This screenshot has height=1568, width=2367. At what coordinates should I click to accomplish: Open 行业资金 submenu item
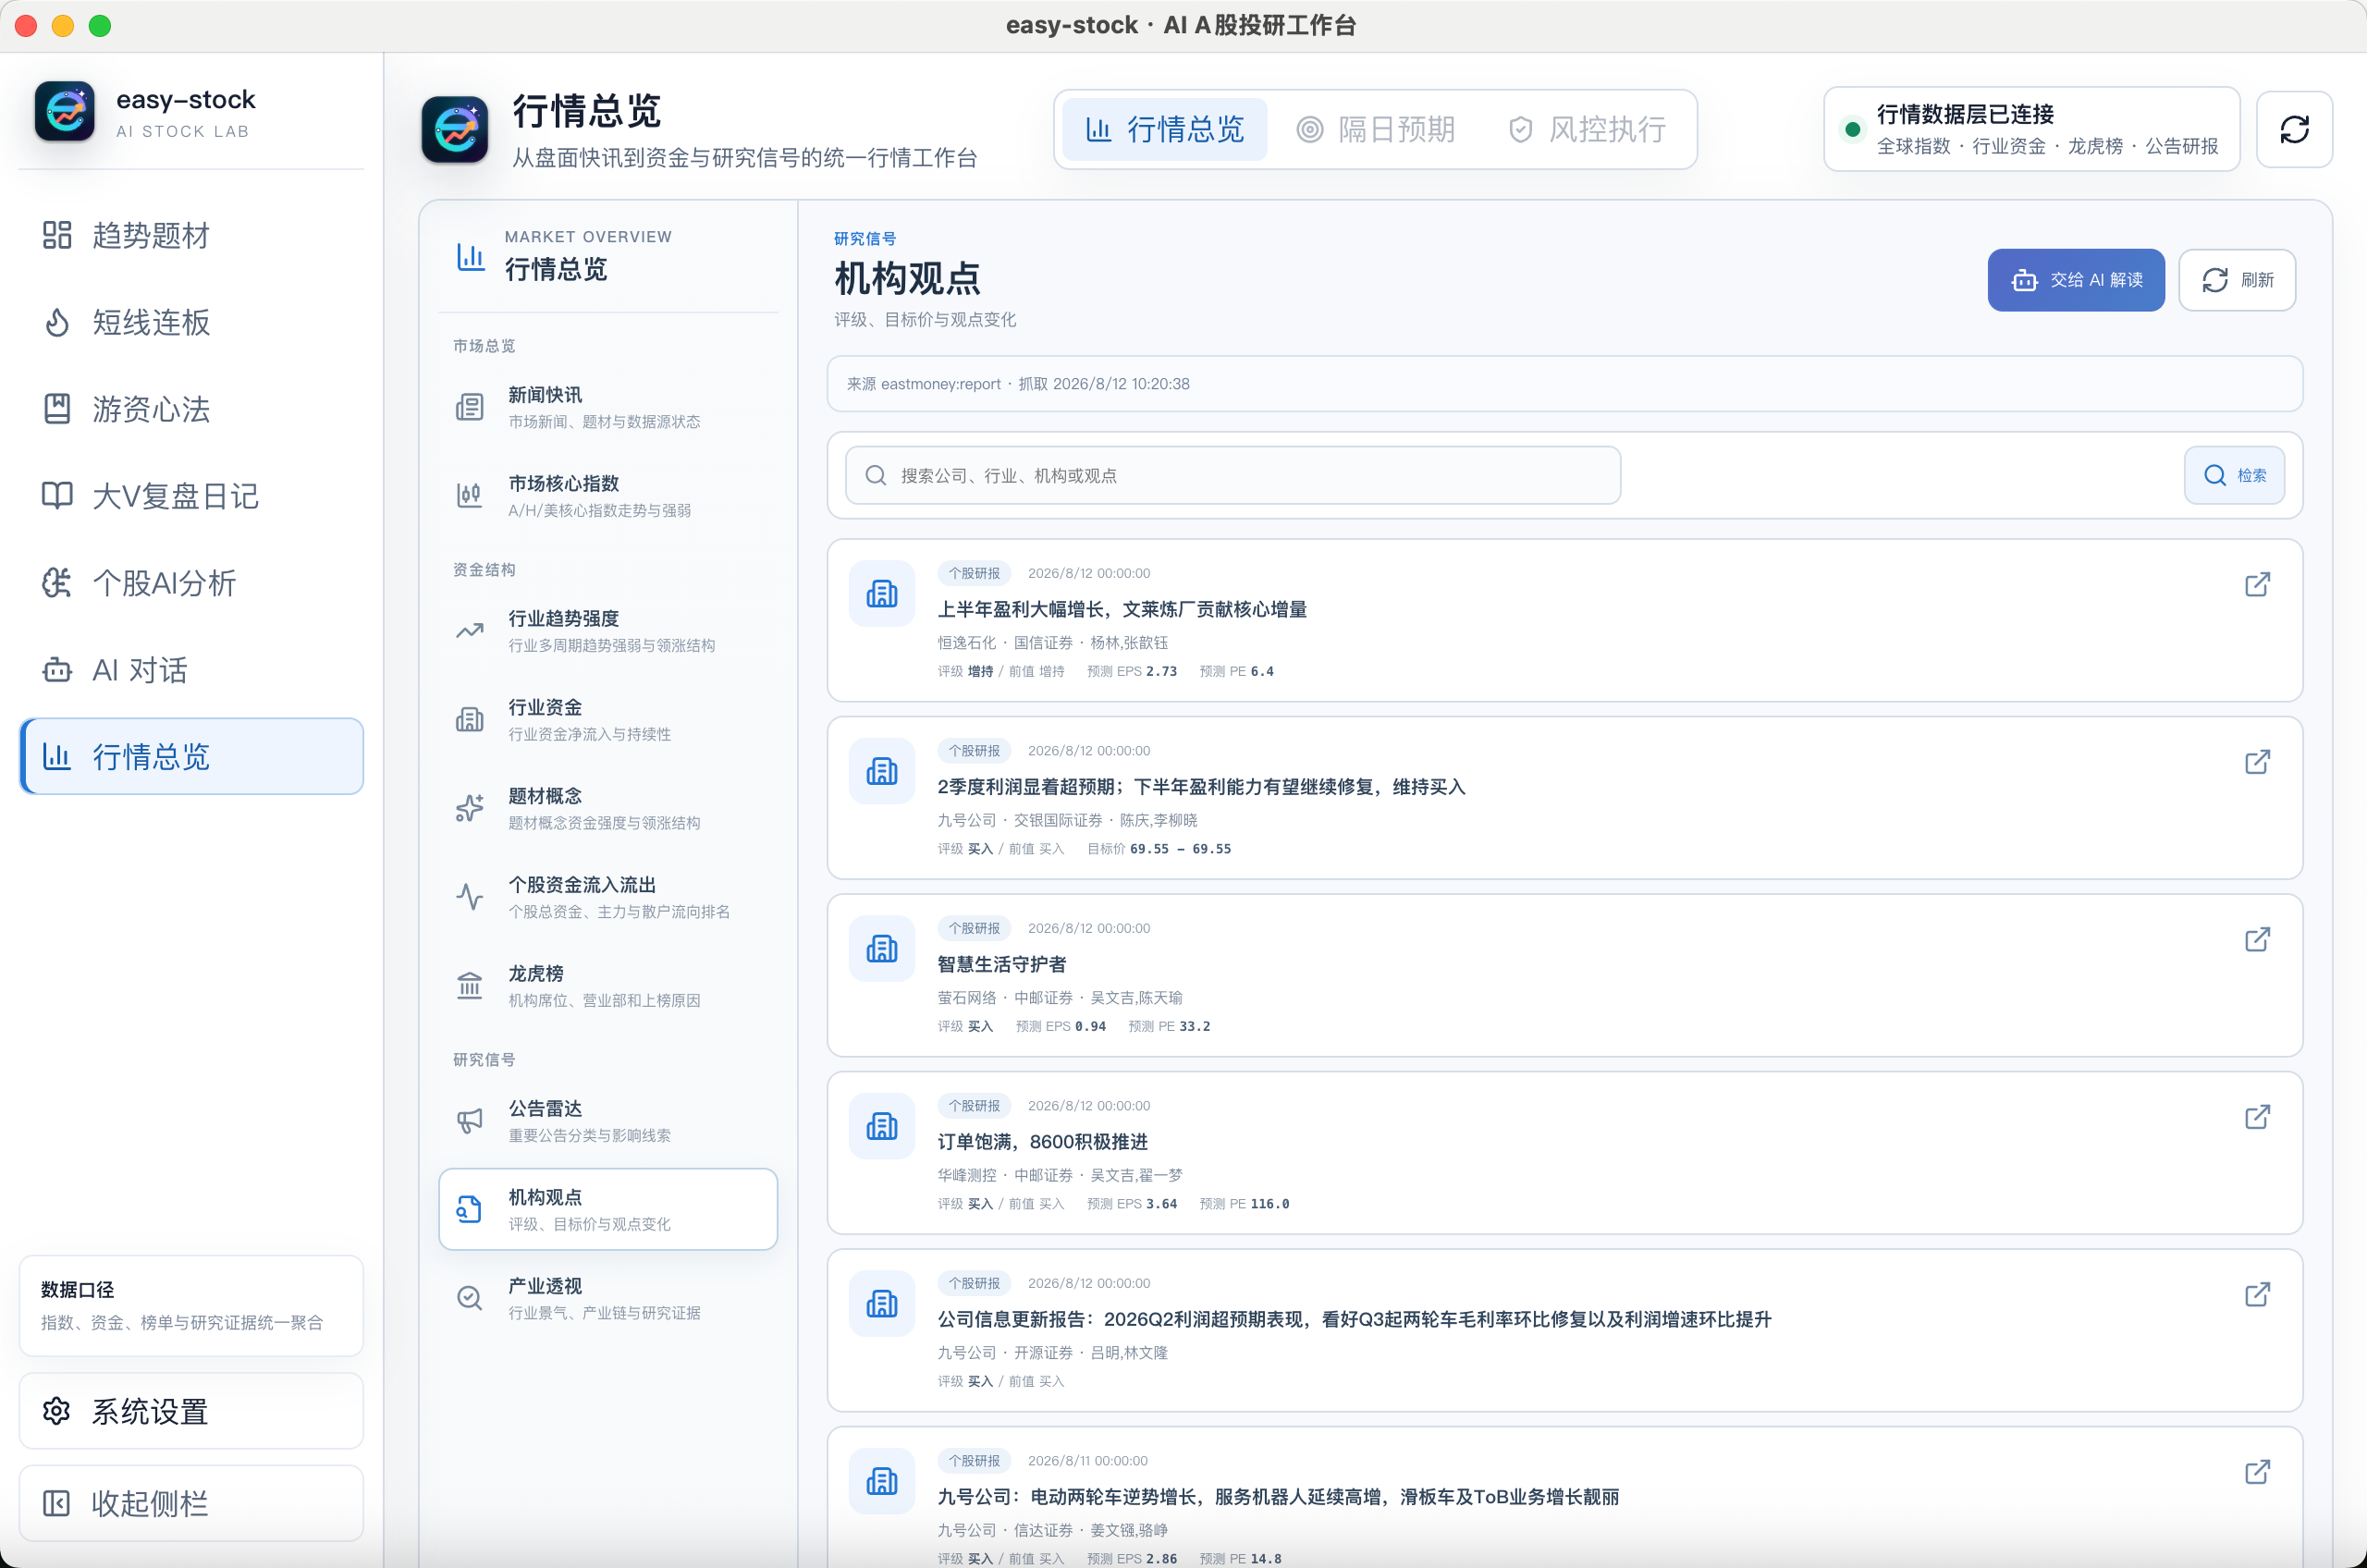pos(608,720)
